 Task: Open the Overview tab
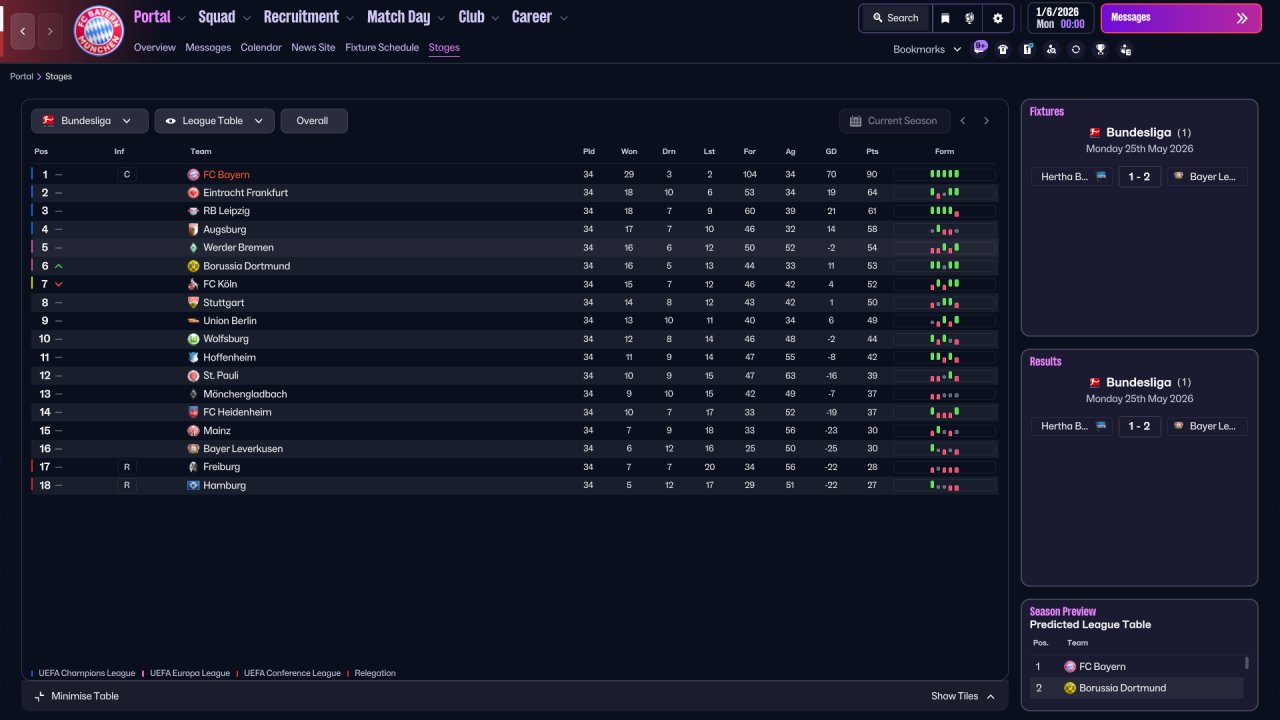(x=154, y=47)
